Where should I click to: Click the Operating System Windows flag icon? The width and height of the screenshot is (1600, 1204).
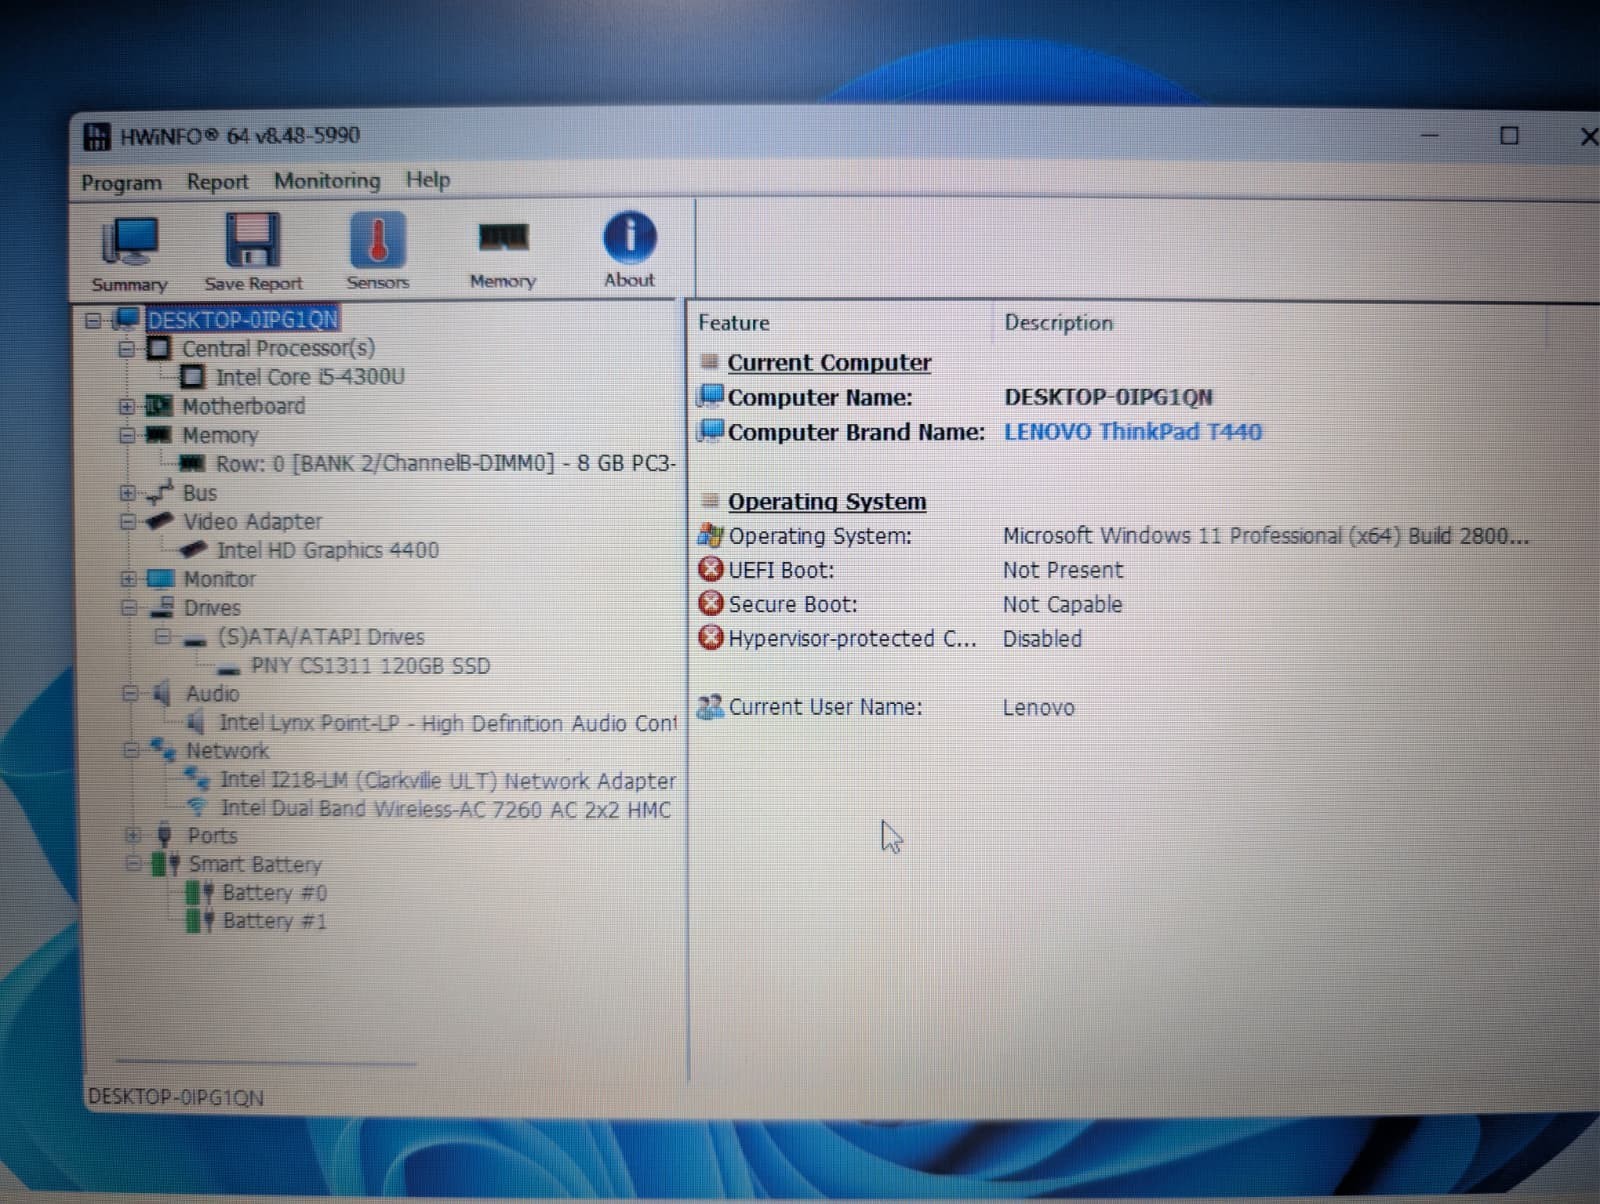[x=711, y=535]
